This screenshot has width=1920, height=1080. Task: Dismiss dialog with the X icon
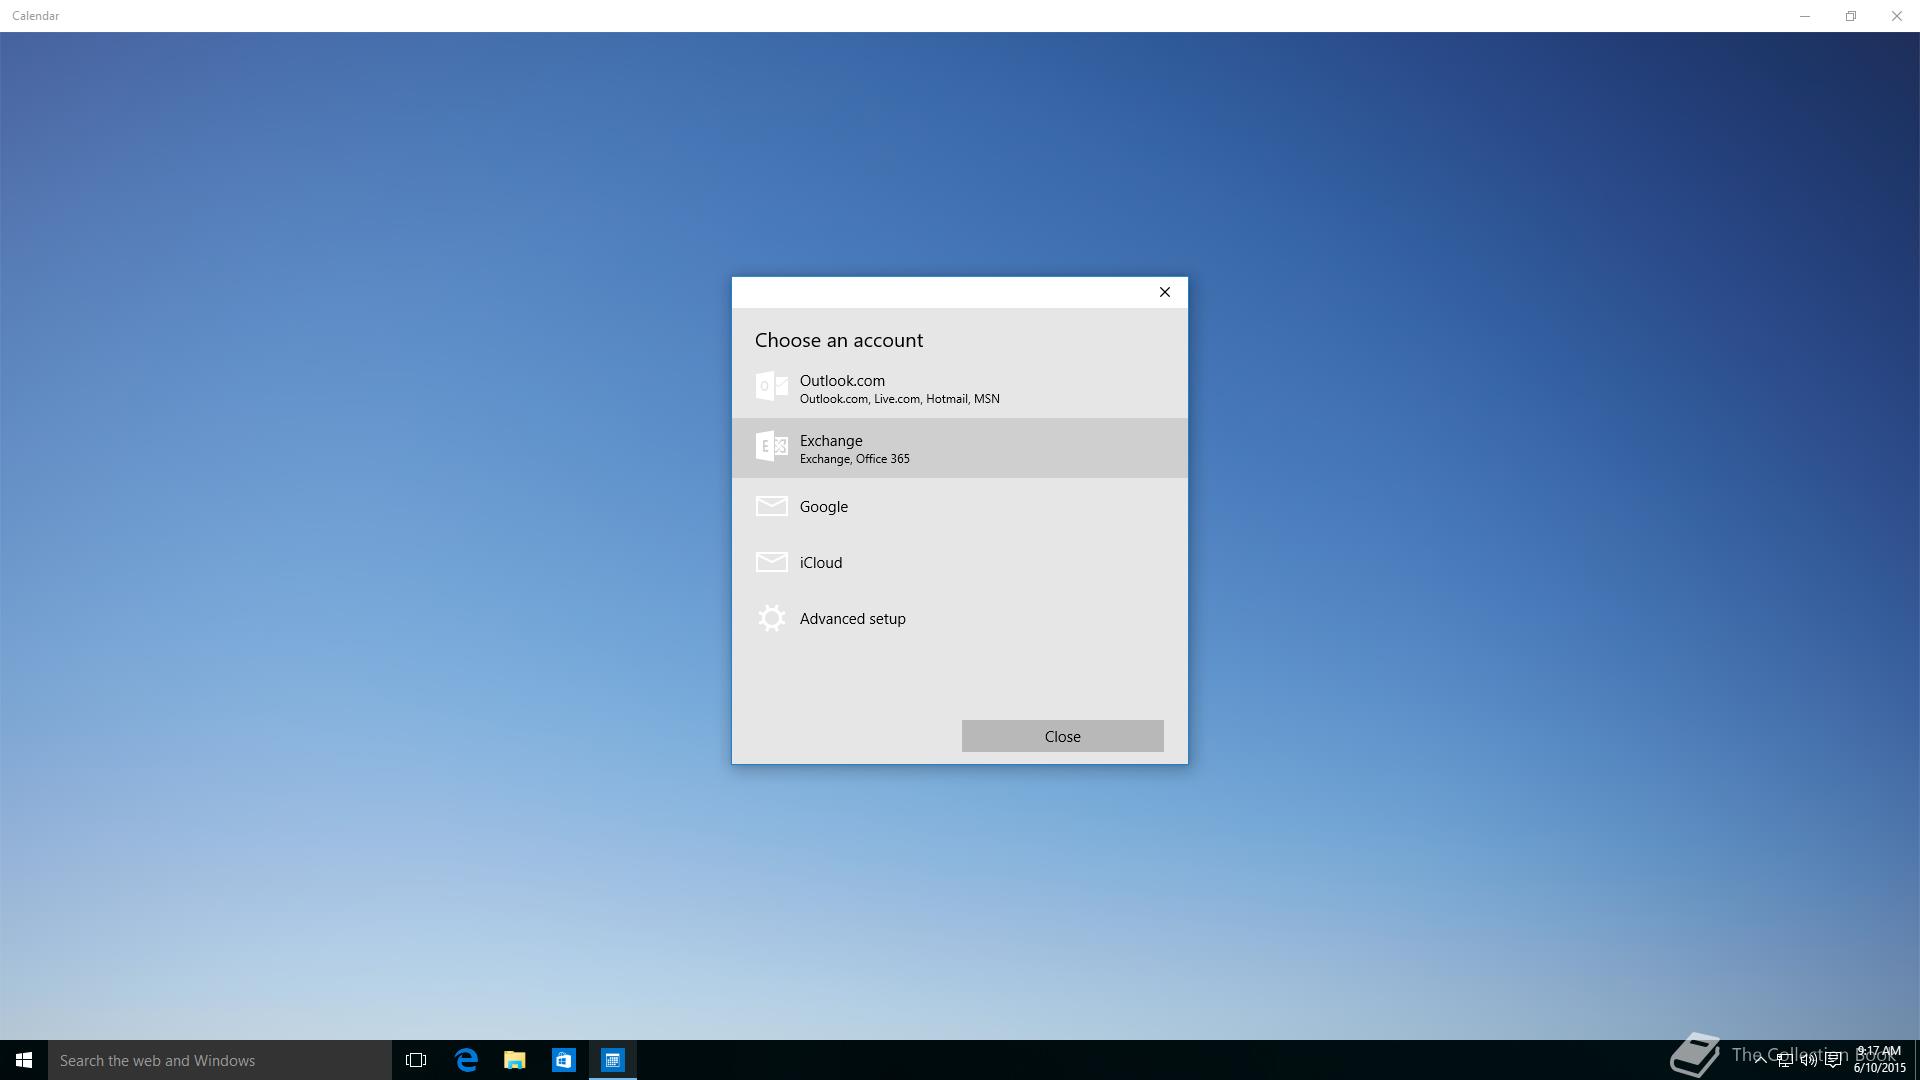click(1164, 292)
